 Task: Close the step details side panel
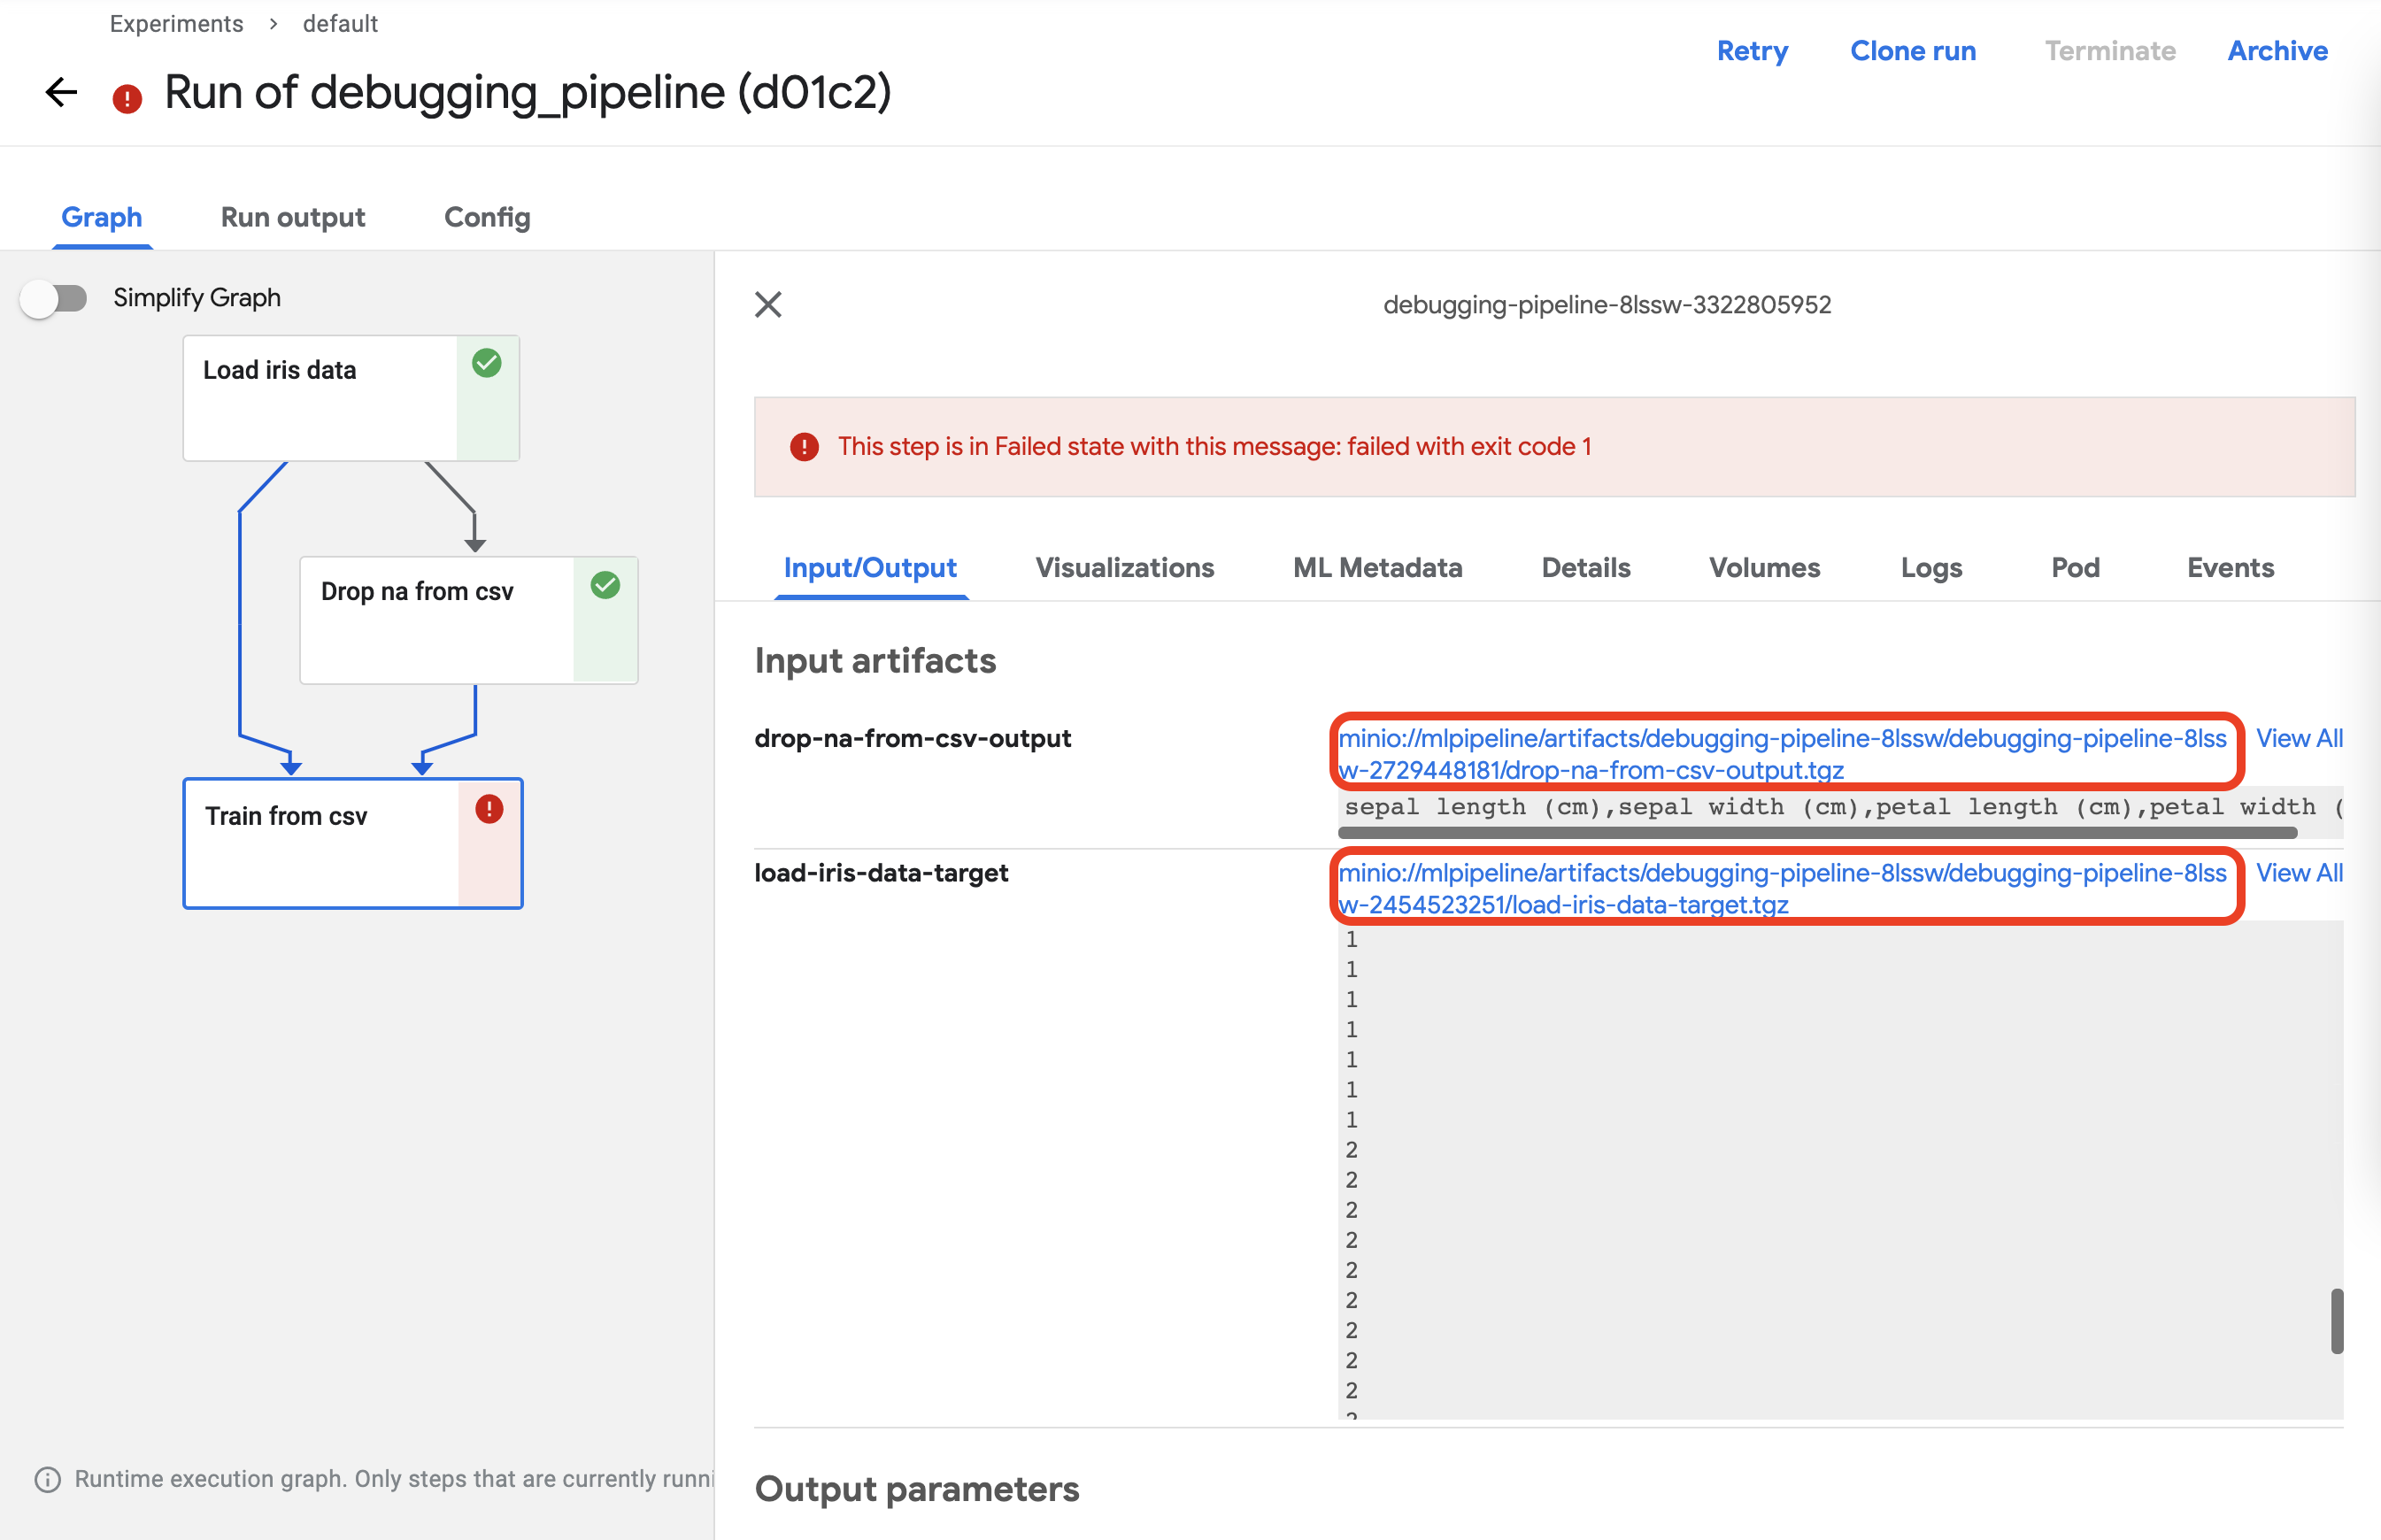point(768,304)
